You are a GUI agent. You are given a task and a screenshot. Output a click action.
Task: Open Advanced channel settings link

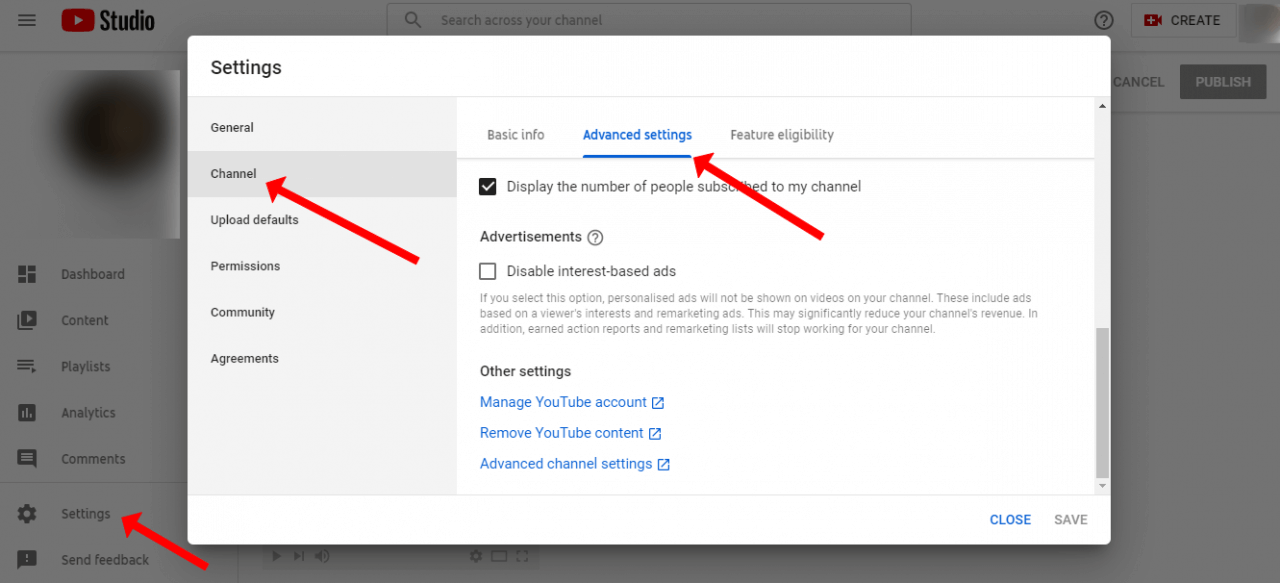[575, 464]
